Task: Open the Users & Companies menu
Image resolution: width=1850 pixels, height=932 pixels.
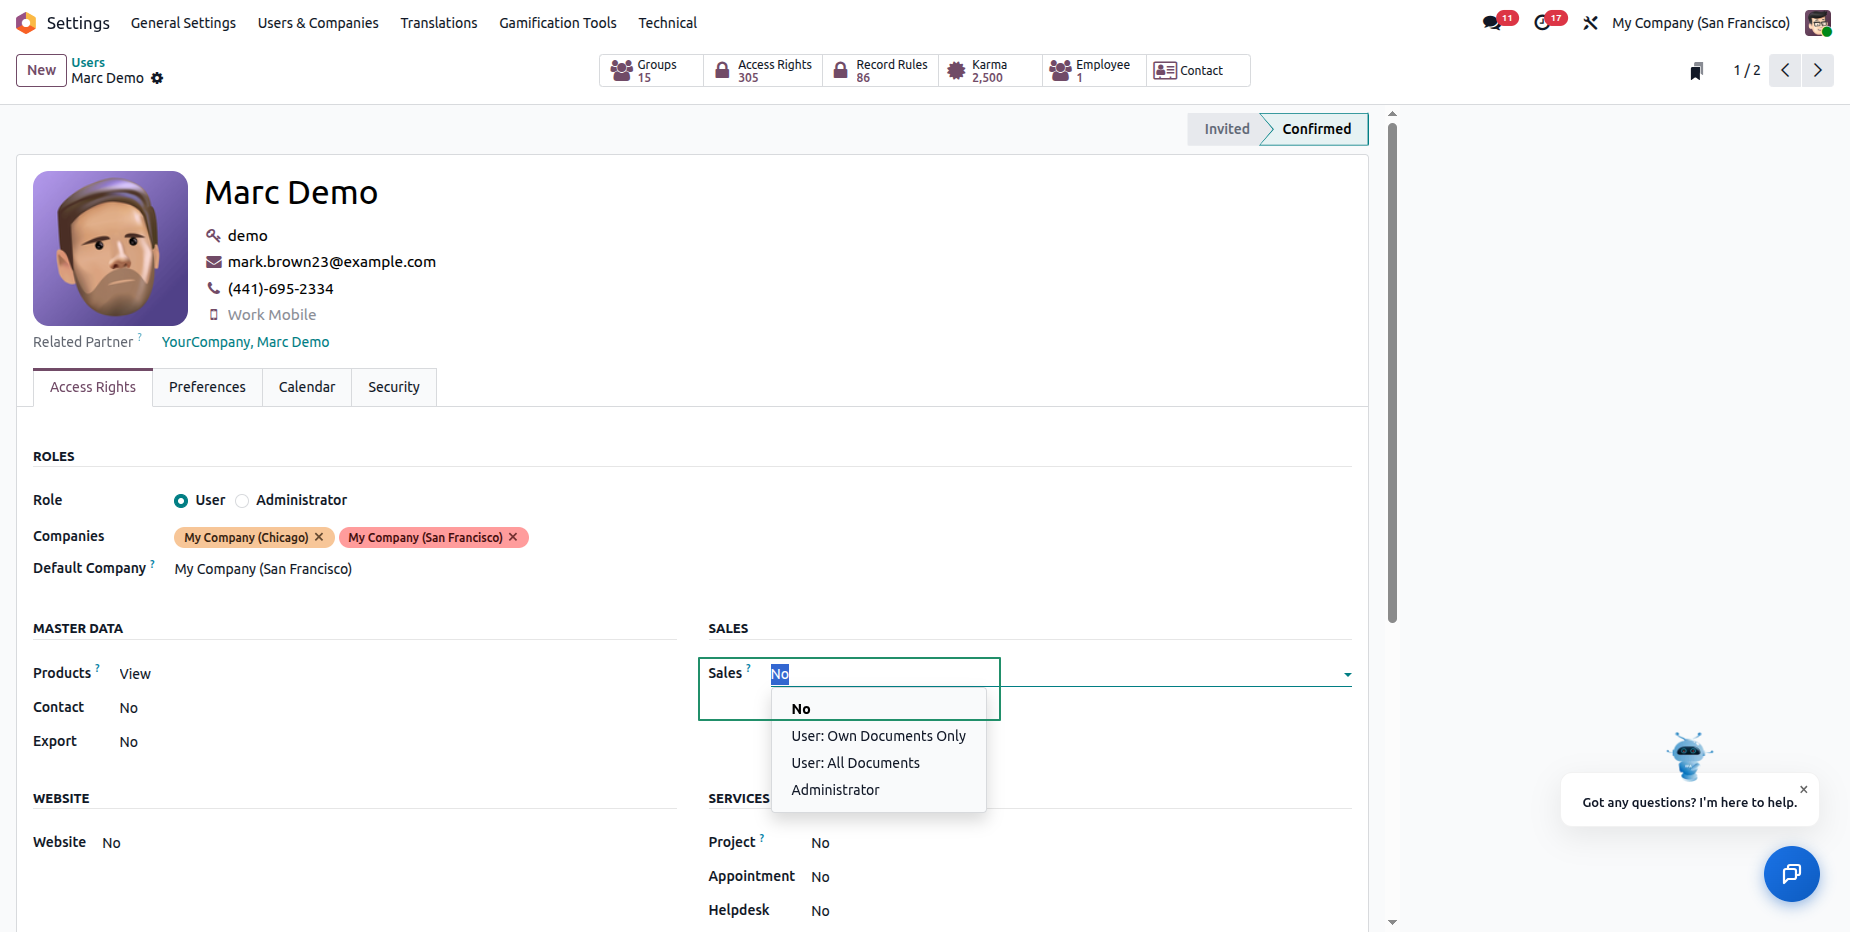Action: [x=318, y=23]
